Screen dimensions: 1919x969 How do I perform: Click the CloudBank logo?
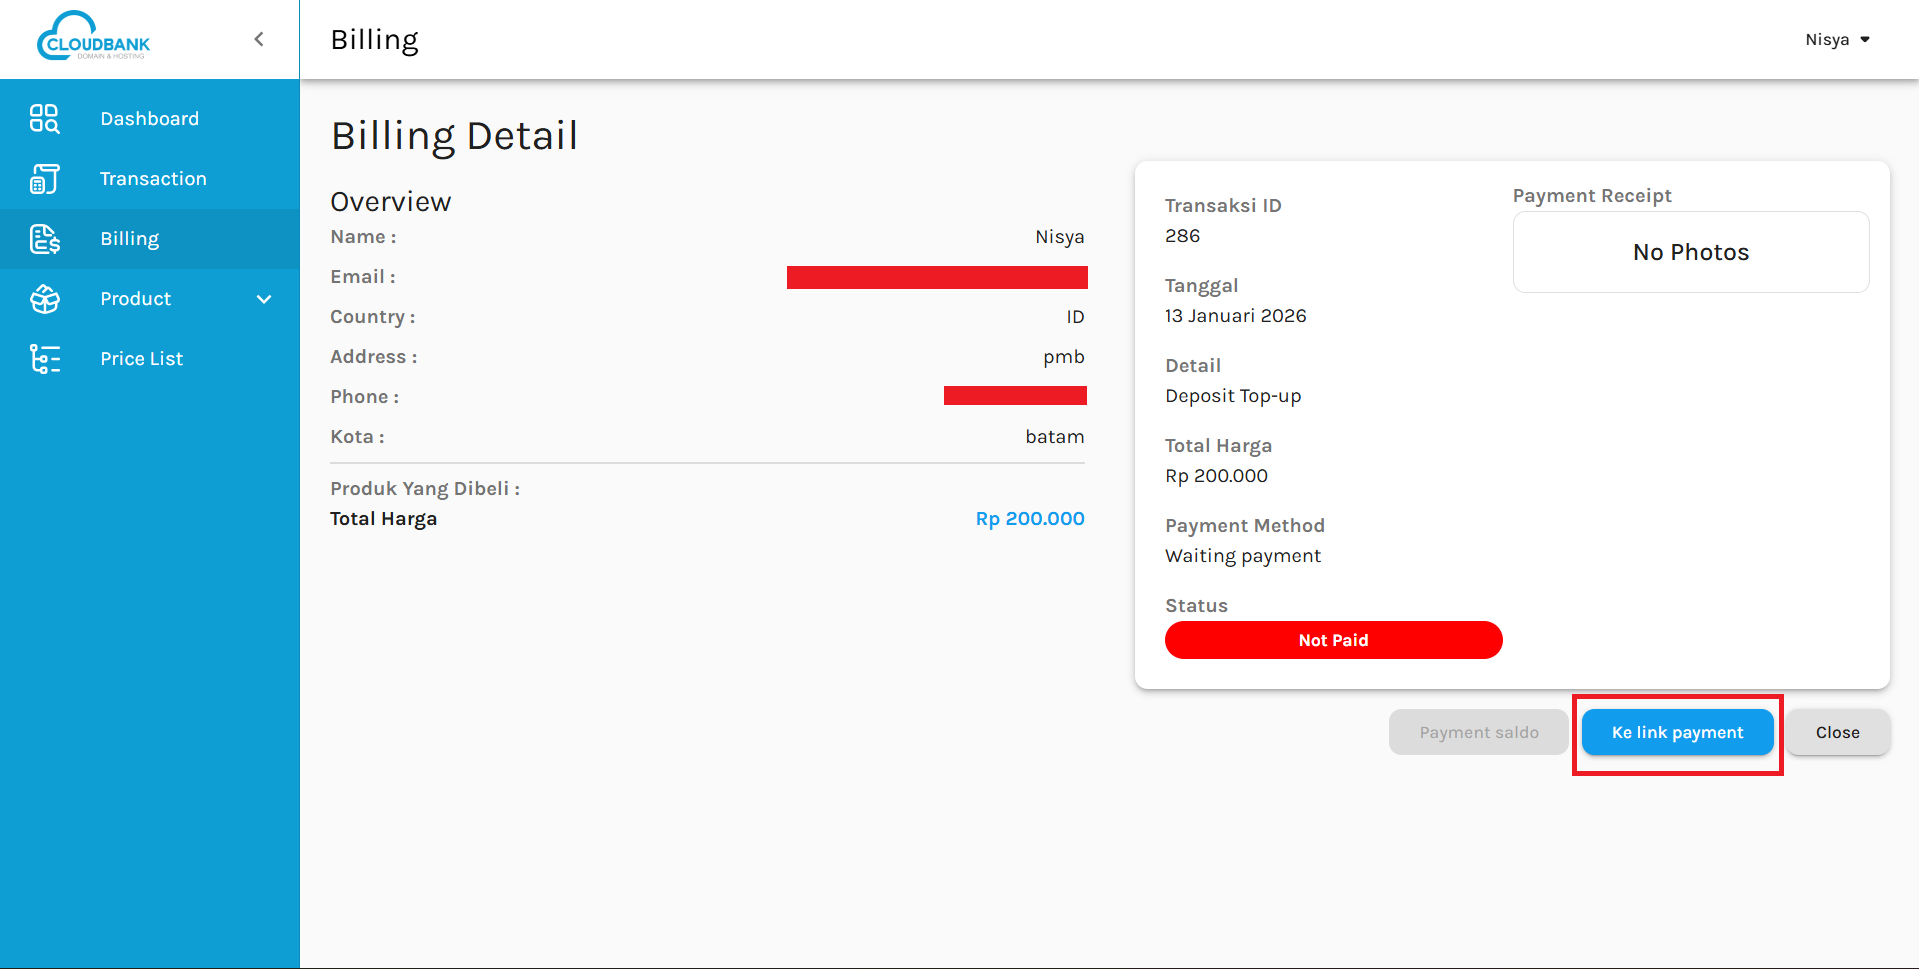pos(93,38)
